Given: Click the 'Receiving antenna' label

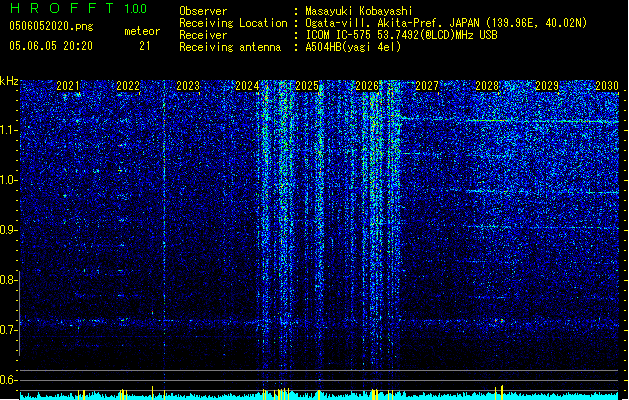Looking at the screenshot, I should 230,47.
